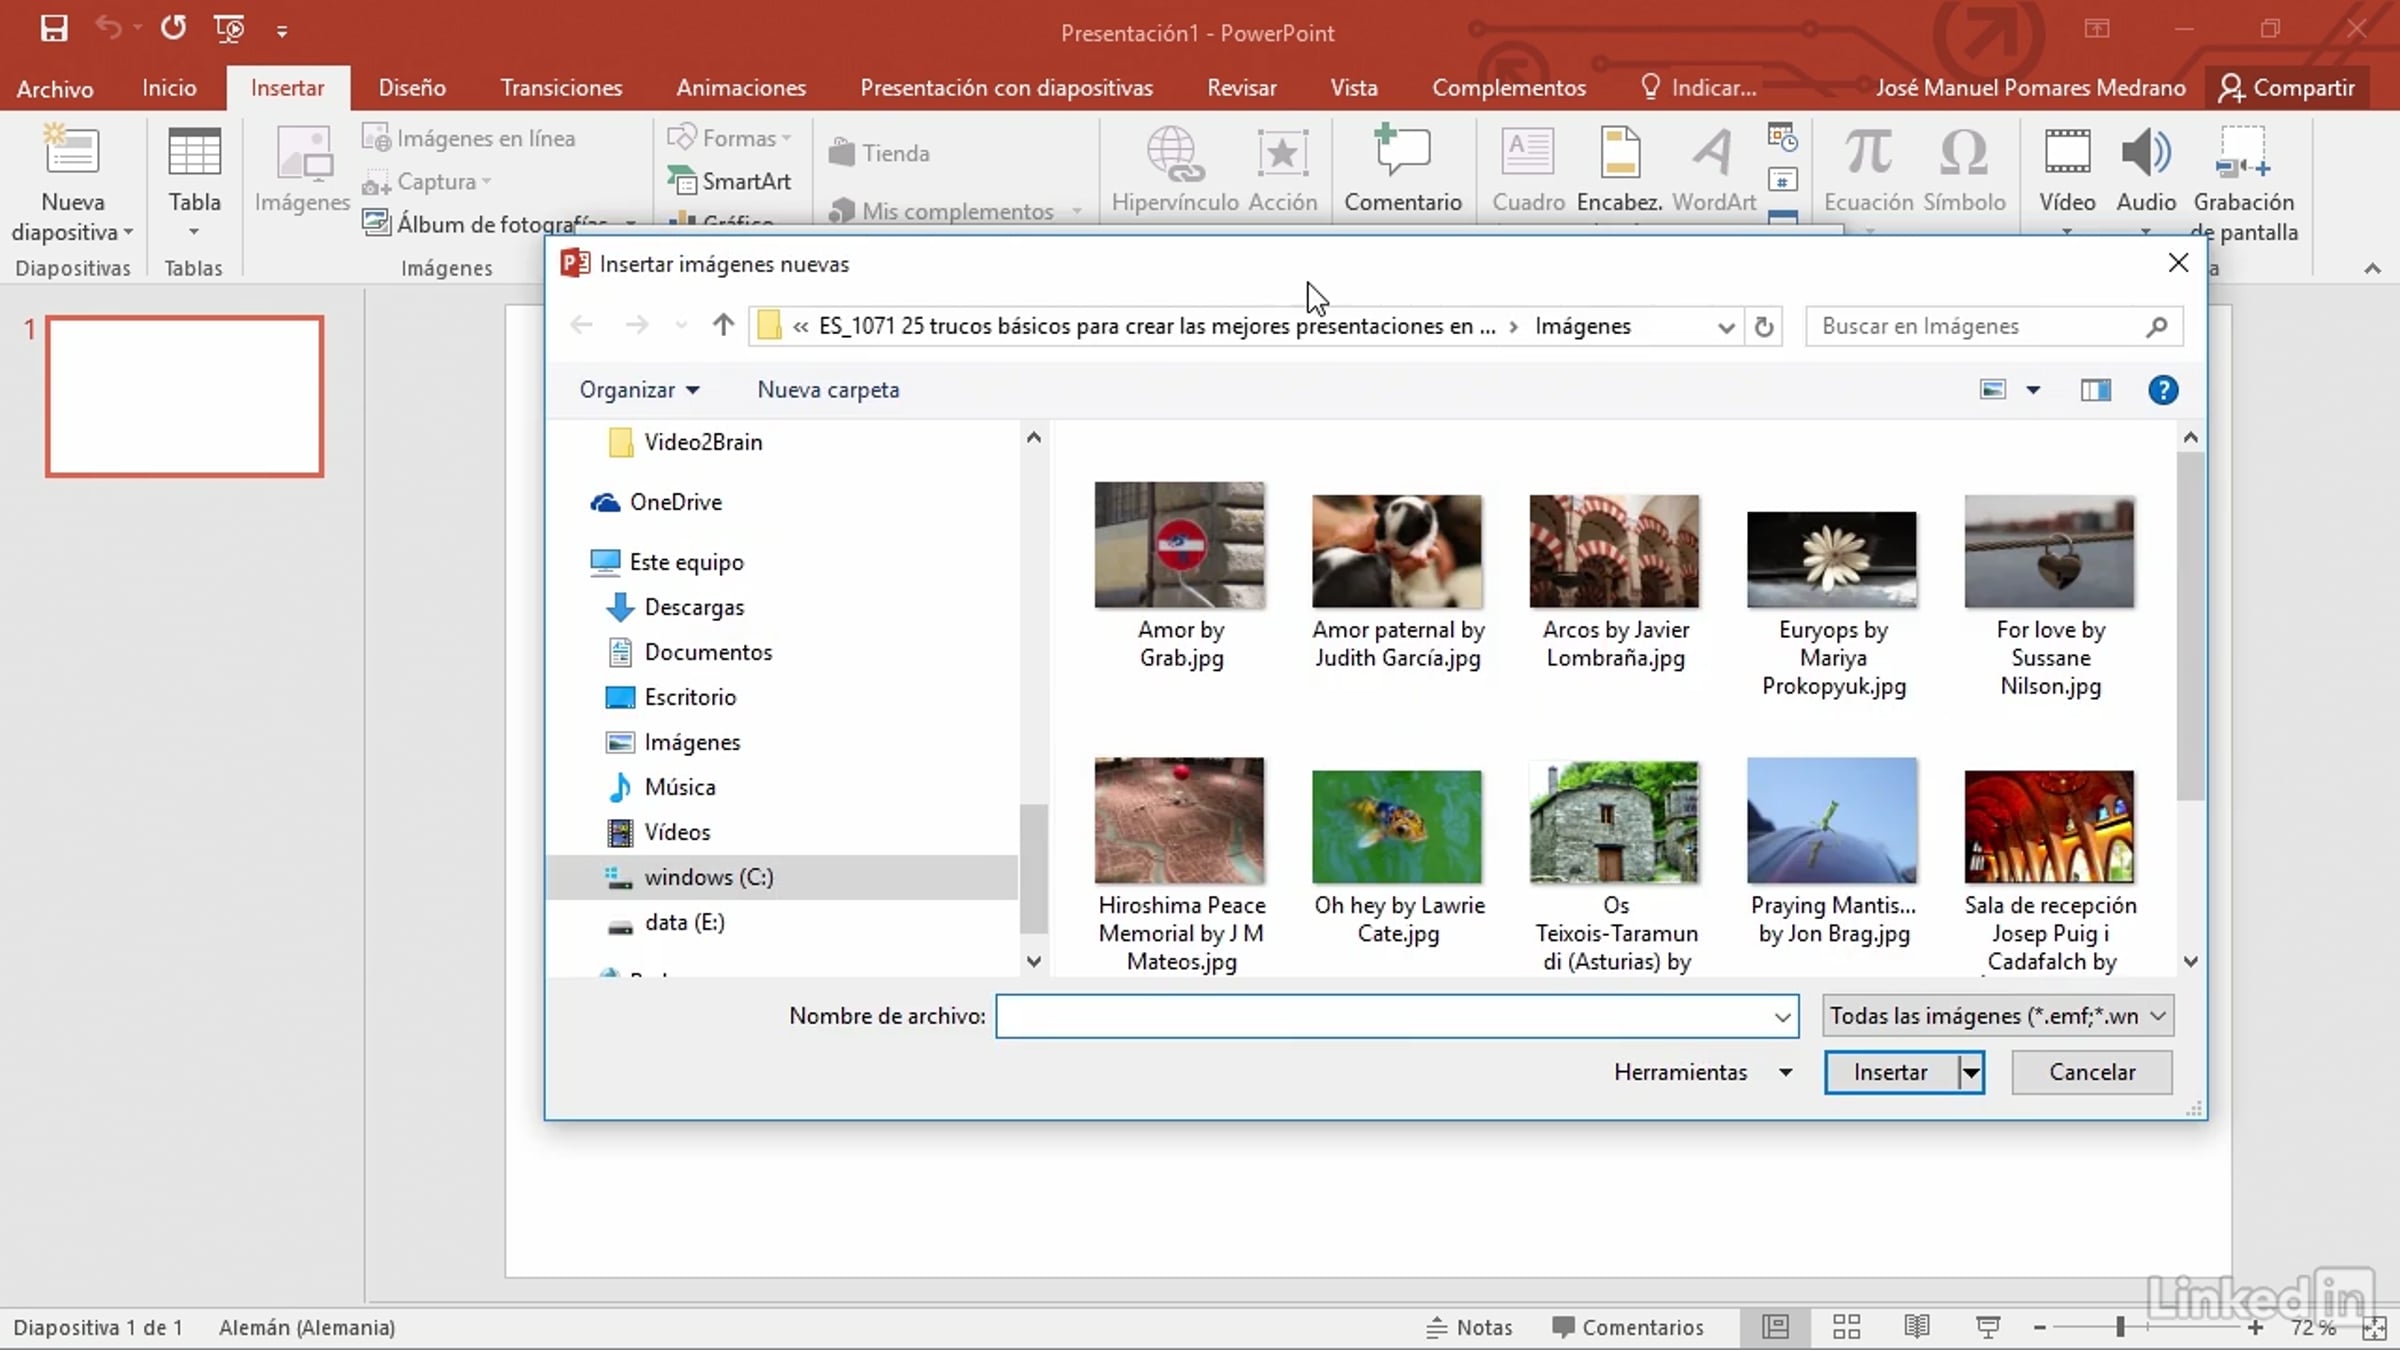Open Escritorio in the navigation pane
This screenshot has width=2400, height=1350.
(671, 697)
